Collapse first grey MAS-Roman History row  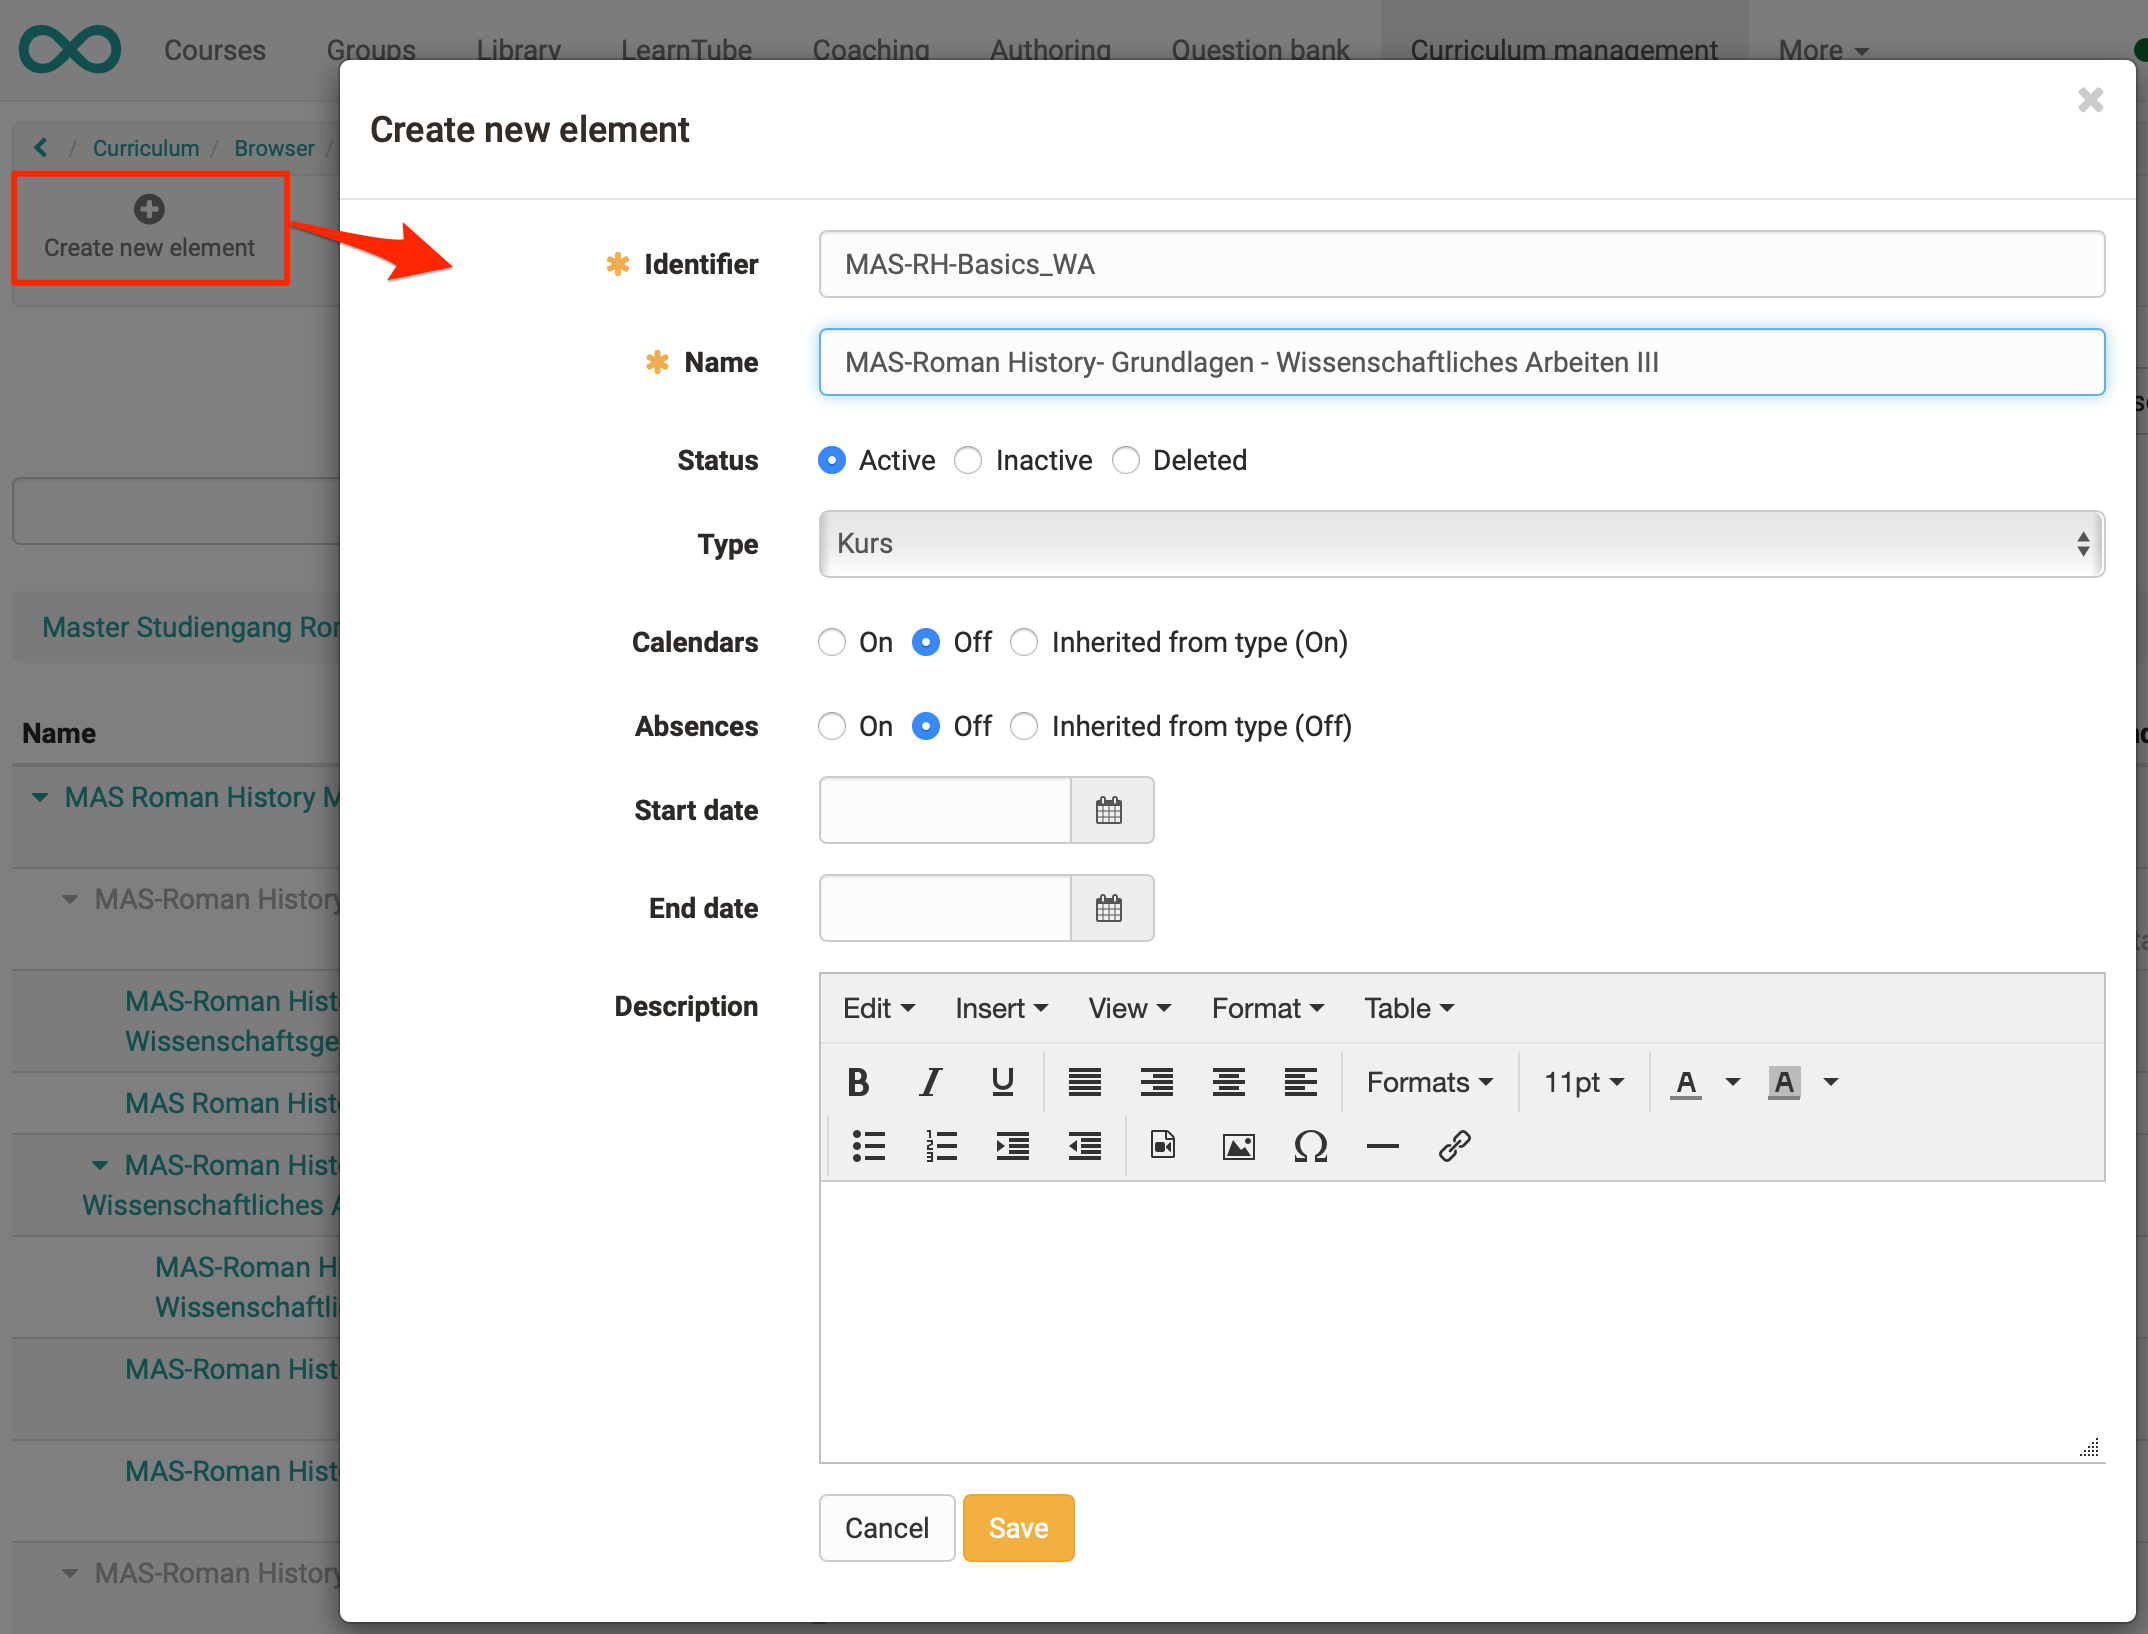(70, 899)
